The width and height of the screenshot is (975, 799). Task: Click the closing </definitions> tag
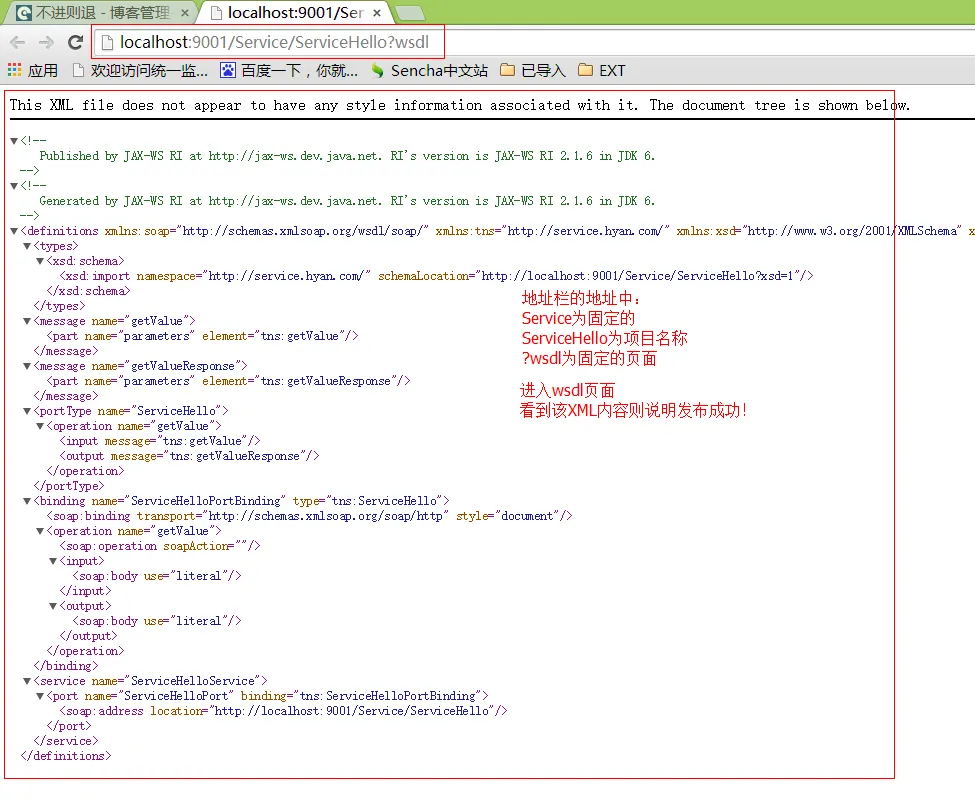click(x=66, y=756)
